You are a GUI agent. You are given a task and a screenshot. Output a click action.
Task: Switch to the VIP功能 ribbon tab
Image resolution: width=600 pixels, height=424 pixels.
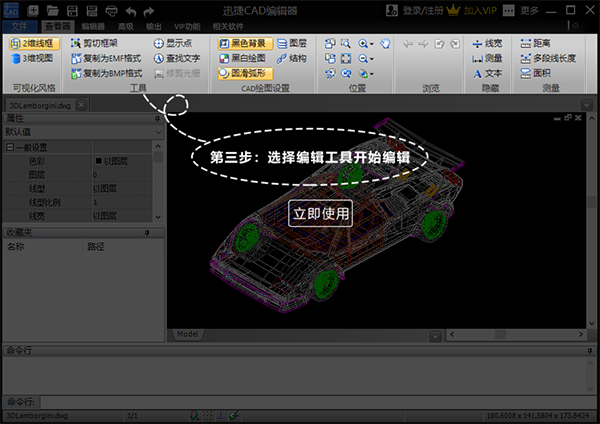coord(187,26)
